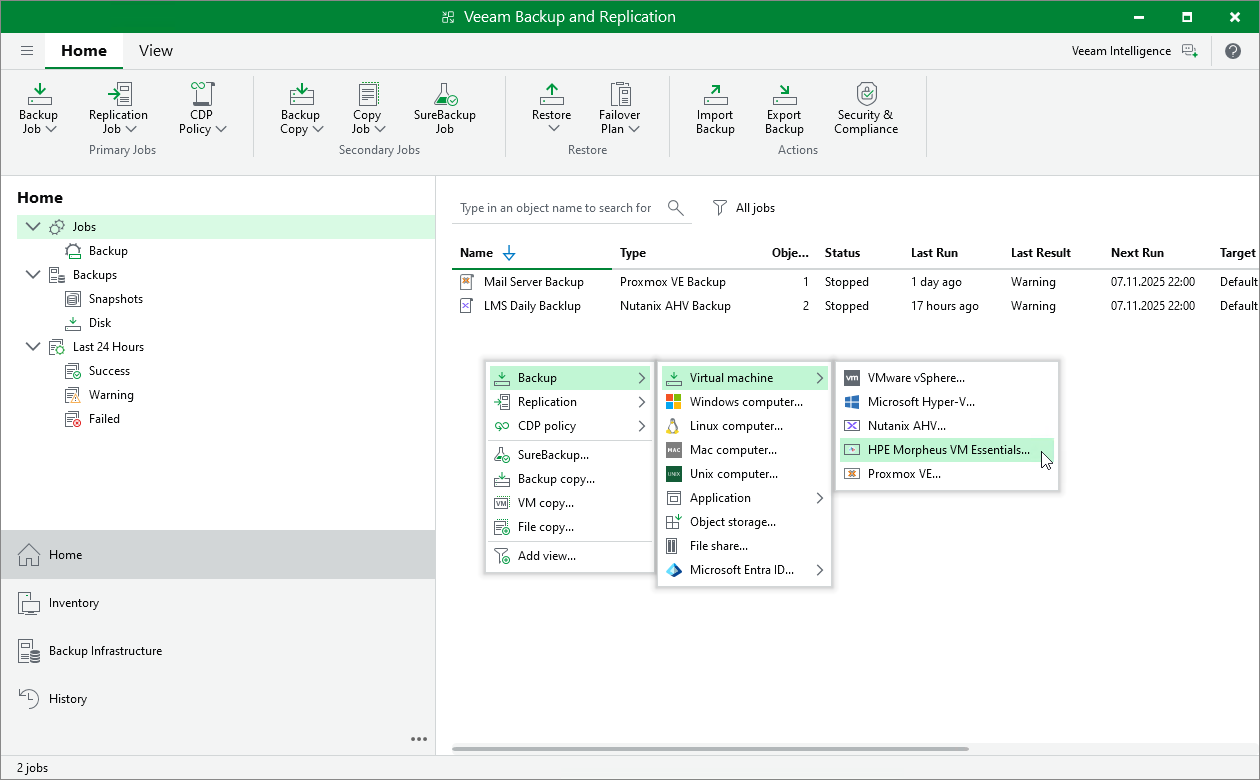Collapse the Last 24 Hours node
The width and height of the screenshot is (1260, 780).
point(33,347)
